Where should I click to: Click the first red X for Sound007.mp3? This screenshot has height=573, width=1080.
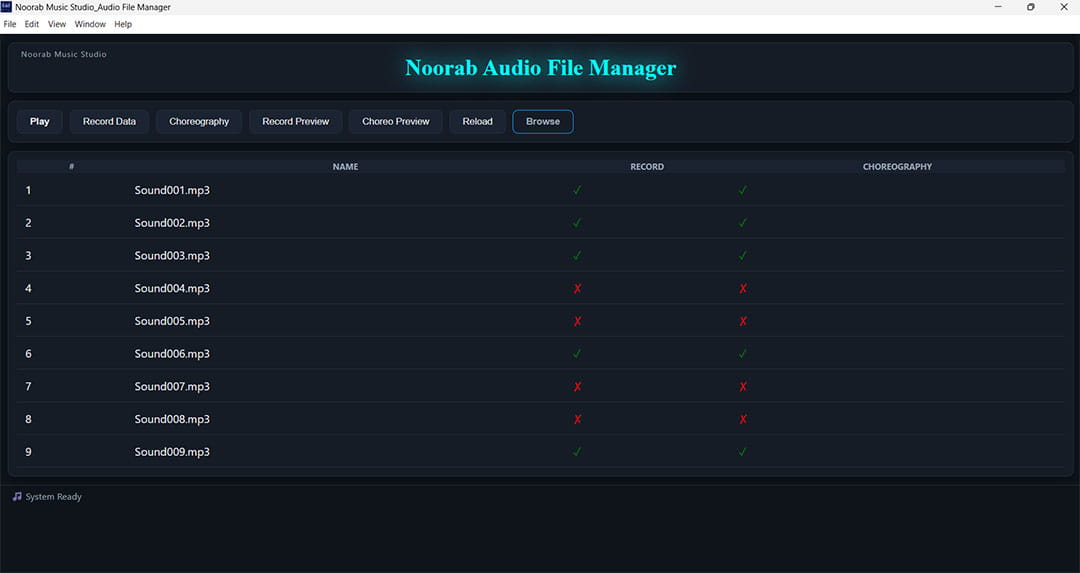pyautogui.click(x=577, y=386)
